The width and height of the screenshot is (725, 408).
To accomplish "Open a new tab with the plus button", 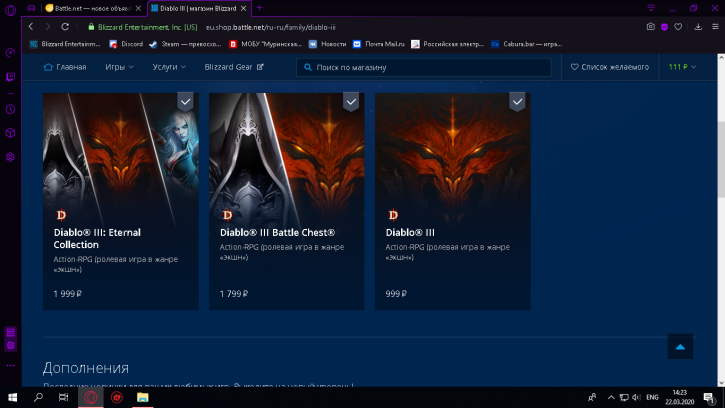I will pyautogui.click(x=259, y=8).
